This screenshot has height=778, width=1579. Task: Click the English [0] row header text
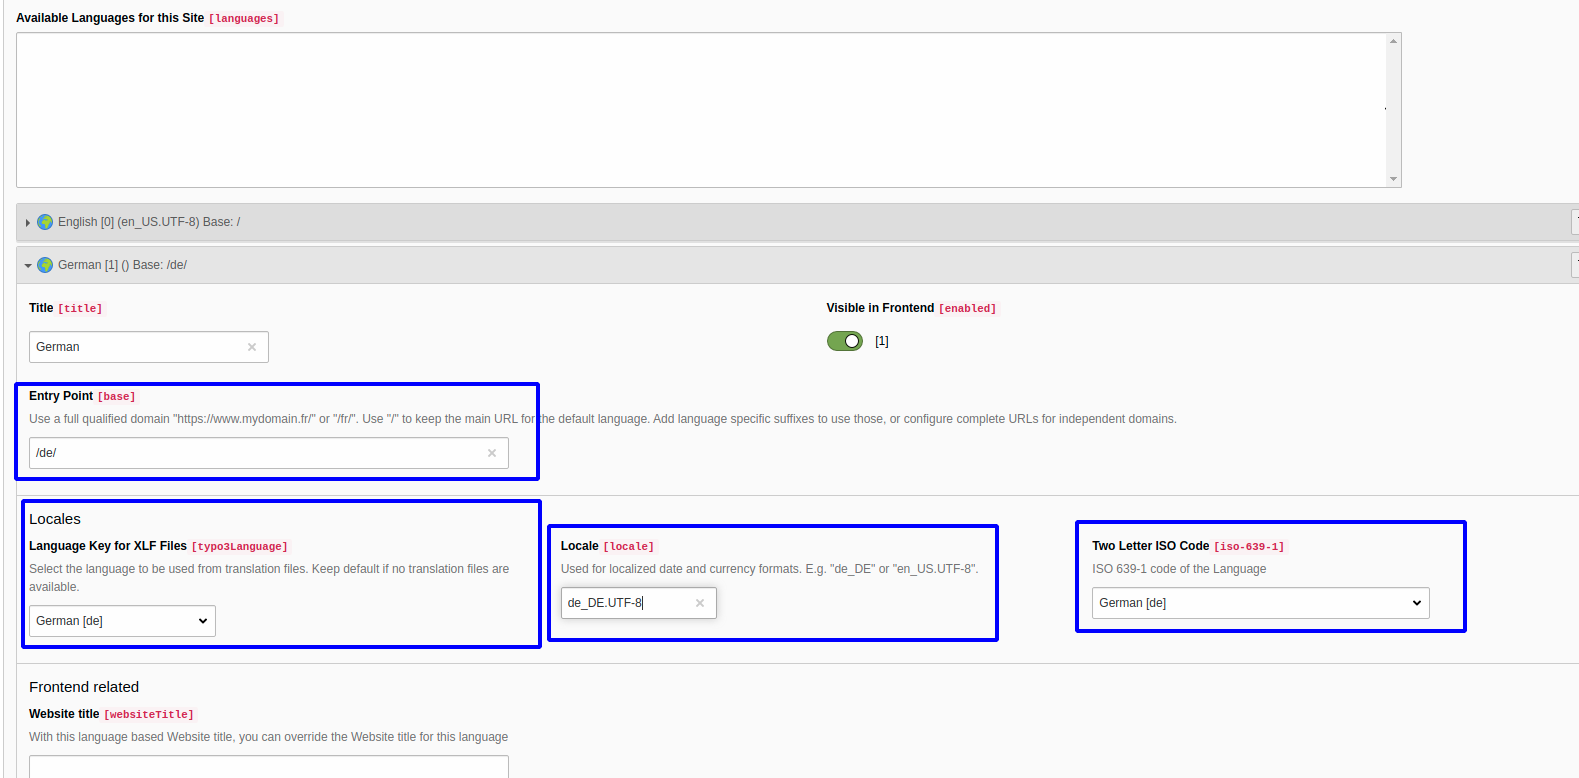tap(149, 222)
